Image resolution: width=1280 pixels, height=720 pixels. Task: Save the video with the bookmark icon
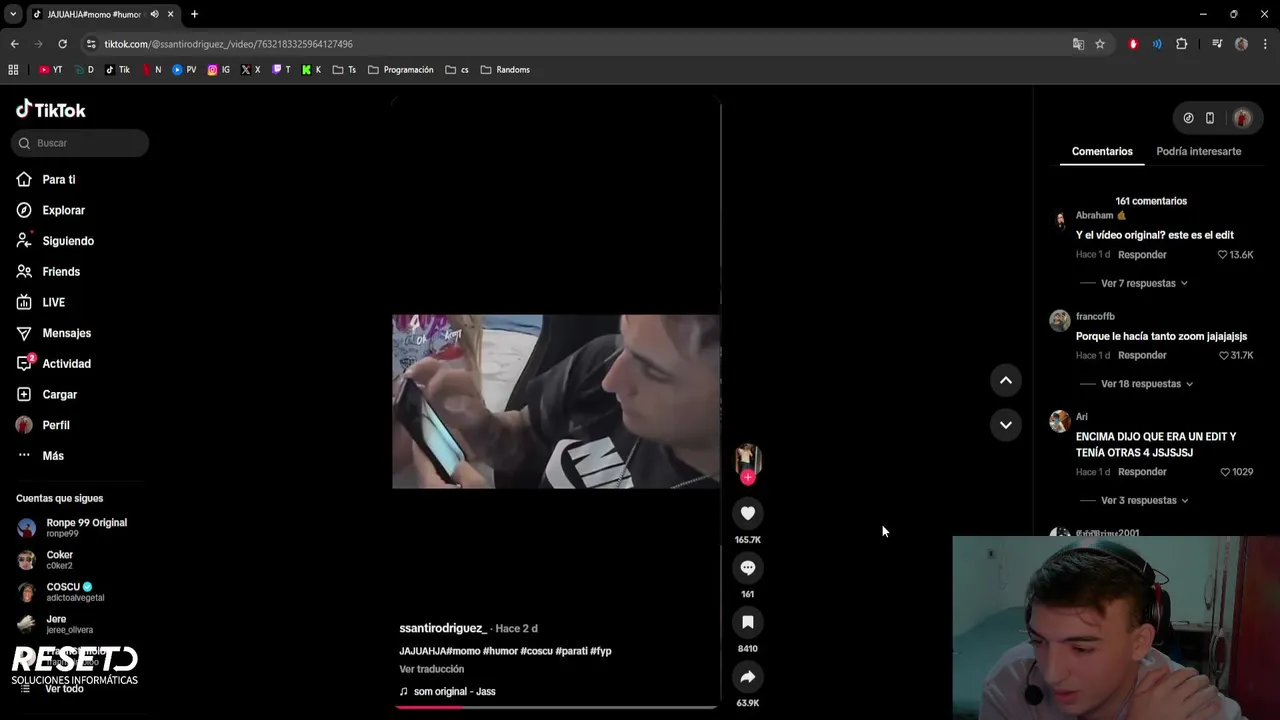click(747, 622)
